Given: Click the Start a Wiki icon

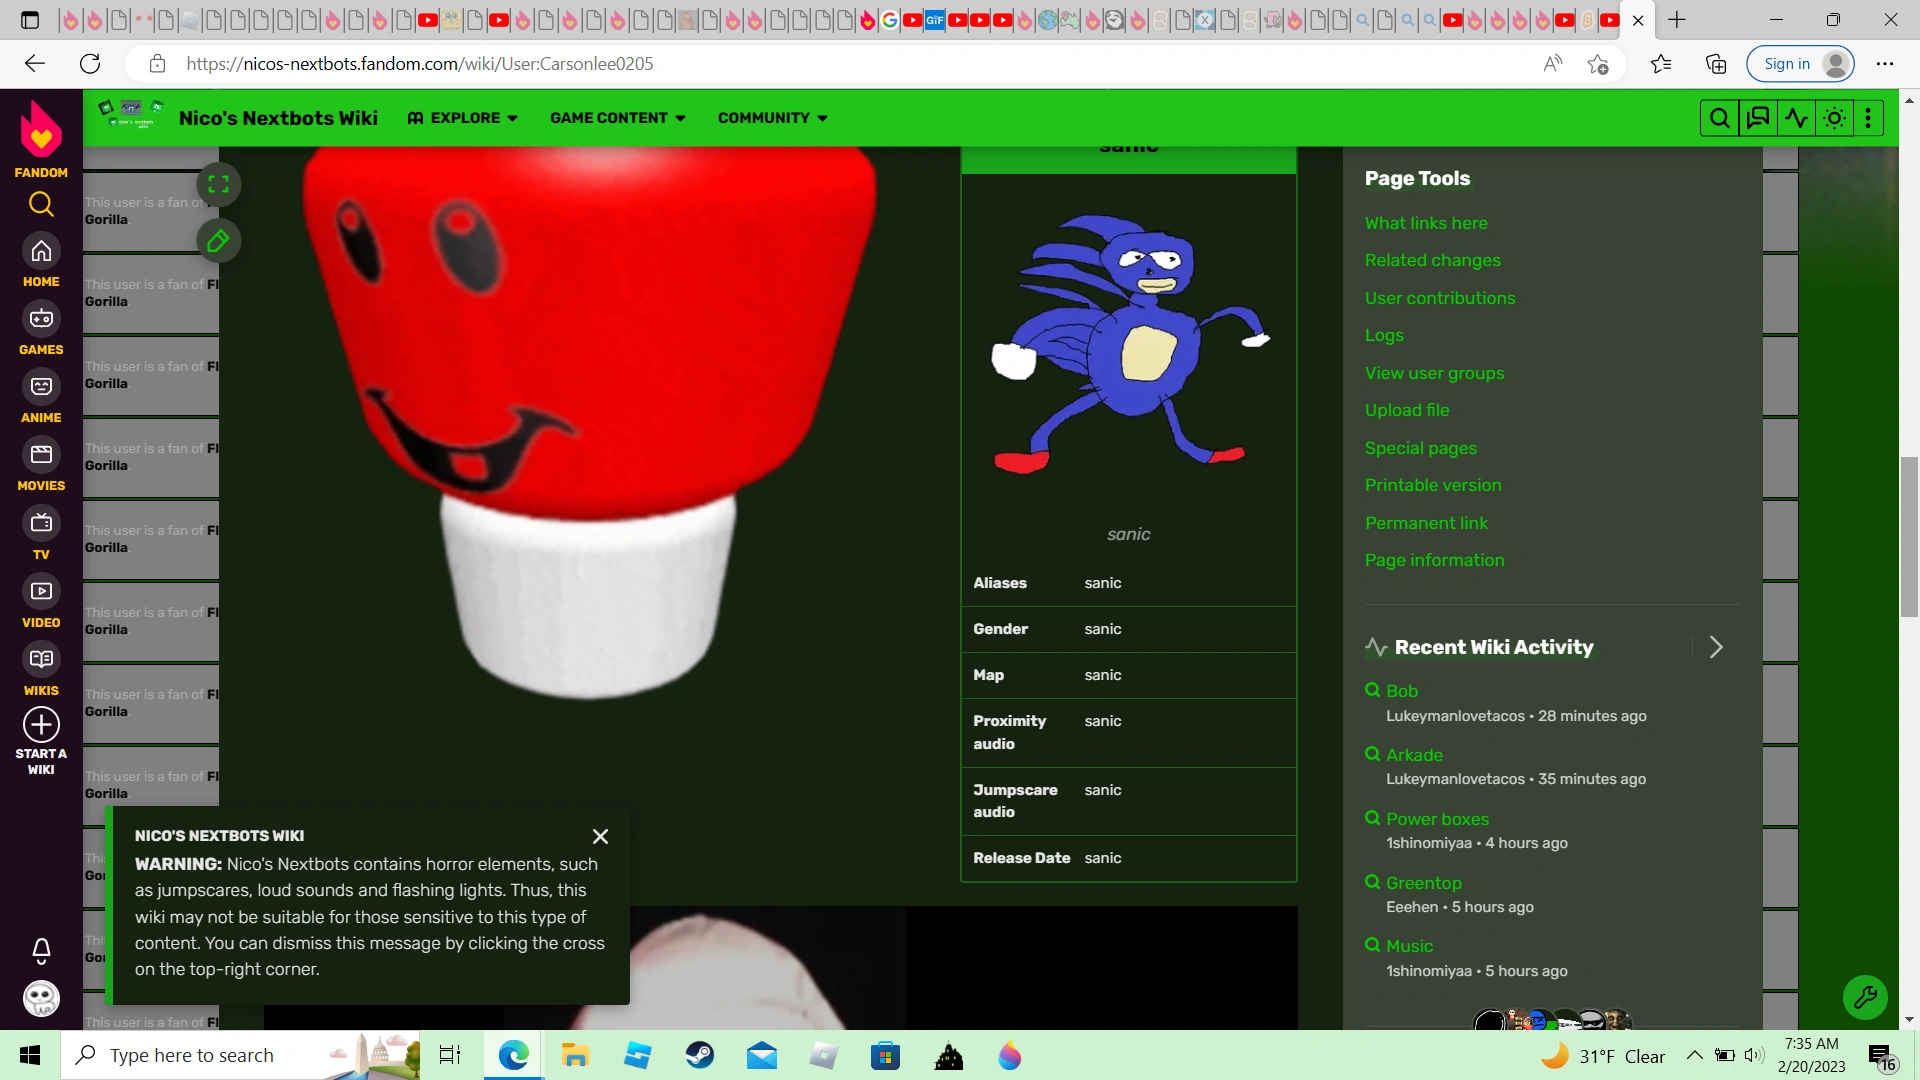Looking at the screenshot, I should click(x=40, y=724).
